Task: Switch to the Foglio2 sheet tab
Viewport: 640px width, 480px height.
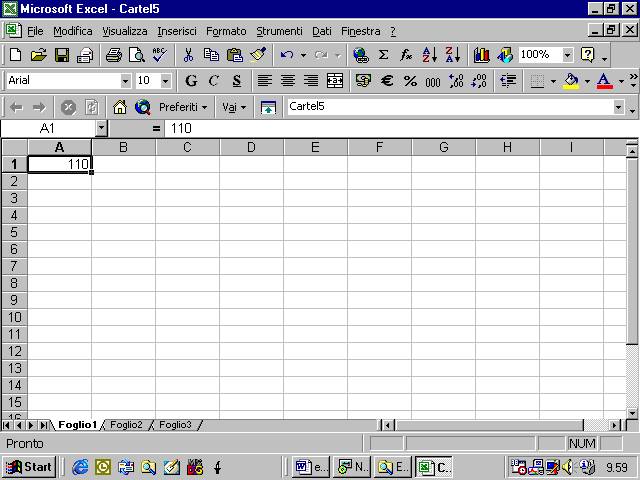Action: point(126,425)
